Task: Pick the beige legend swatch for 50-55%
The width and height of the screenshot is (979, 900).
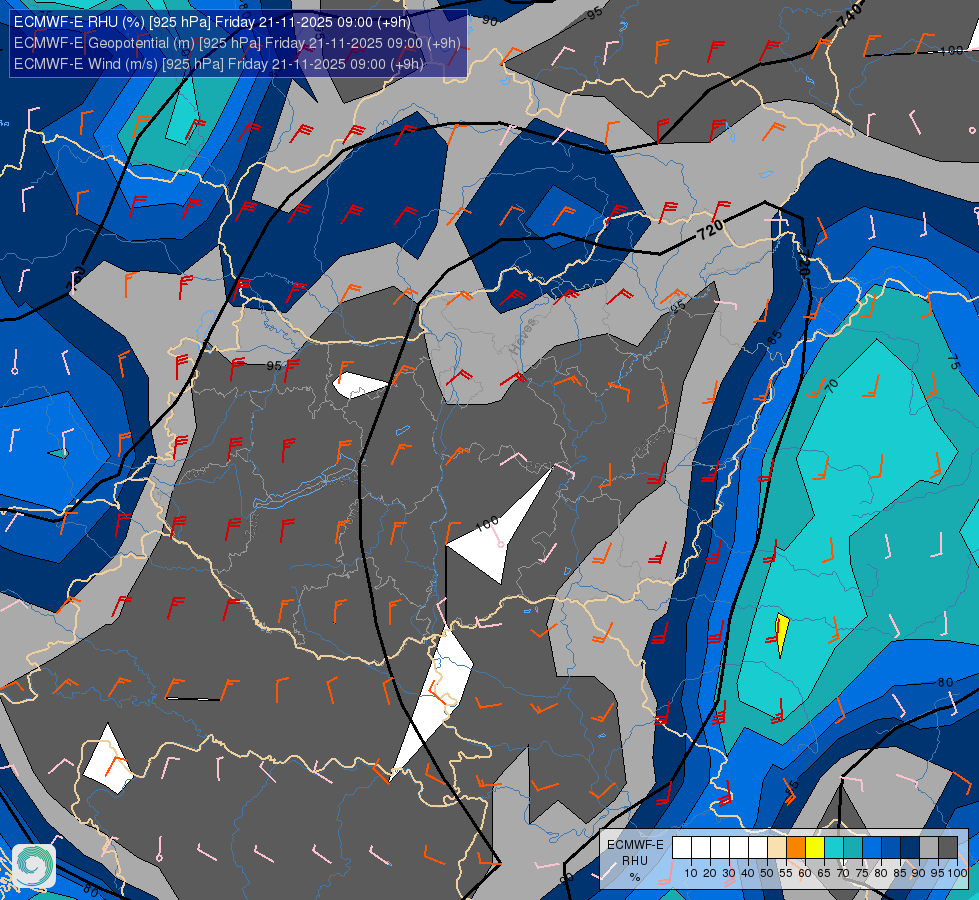Action: coord(777,848)
